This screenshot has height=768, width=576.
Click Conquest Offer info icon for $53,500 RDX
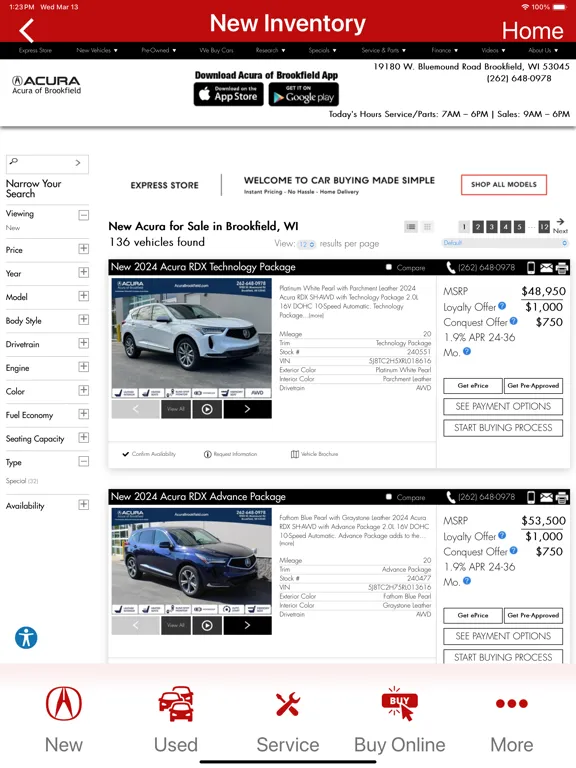pyautogui.click(x=513, y=550)
